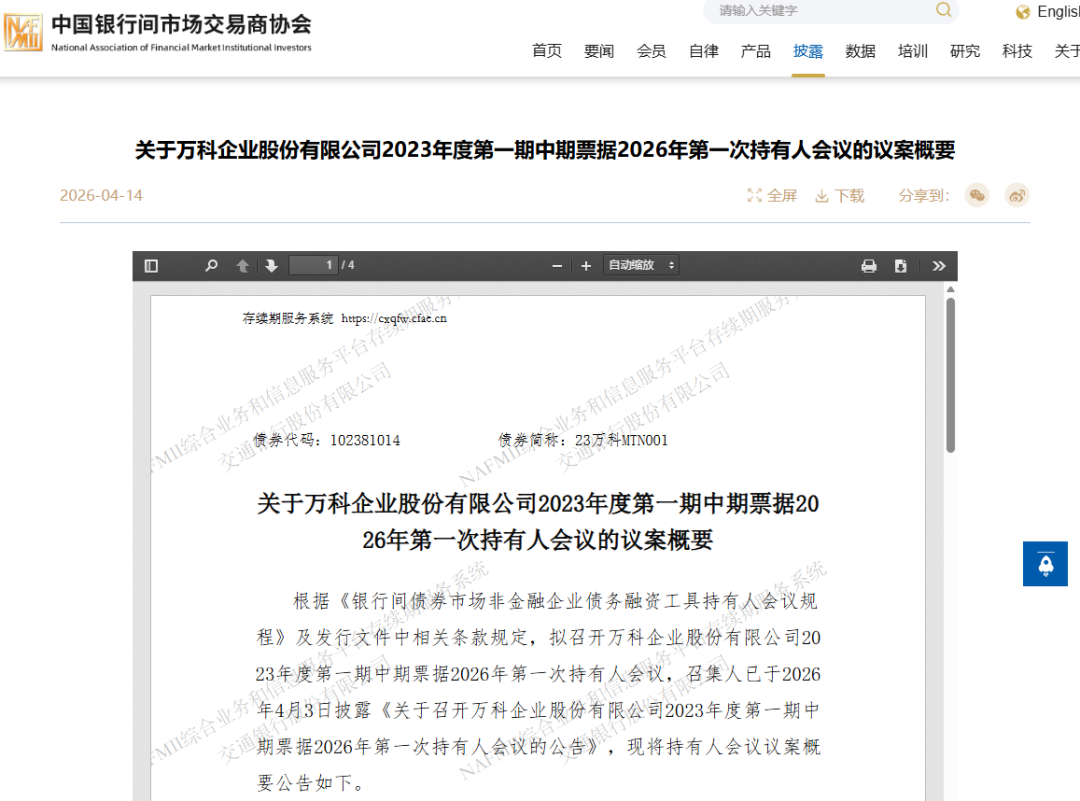Click the page number input field

pos(313,265)
